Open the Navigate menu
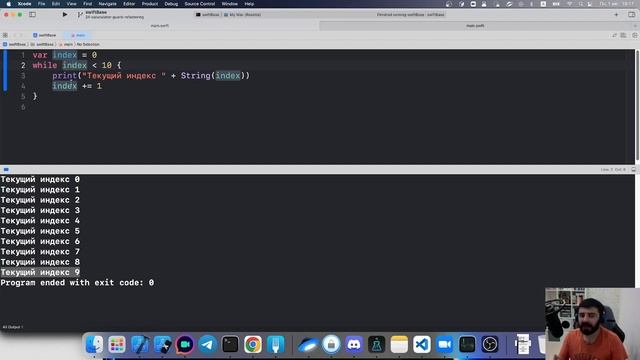This screenshot has height=360, width=640. point(107,4)
